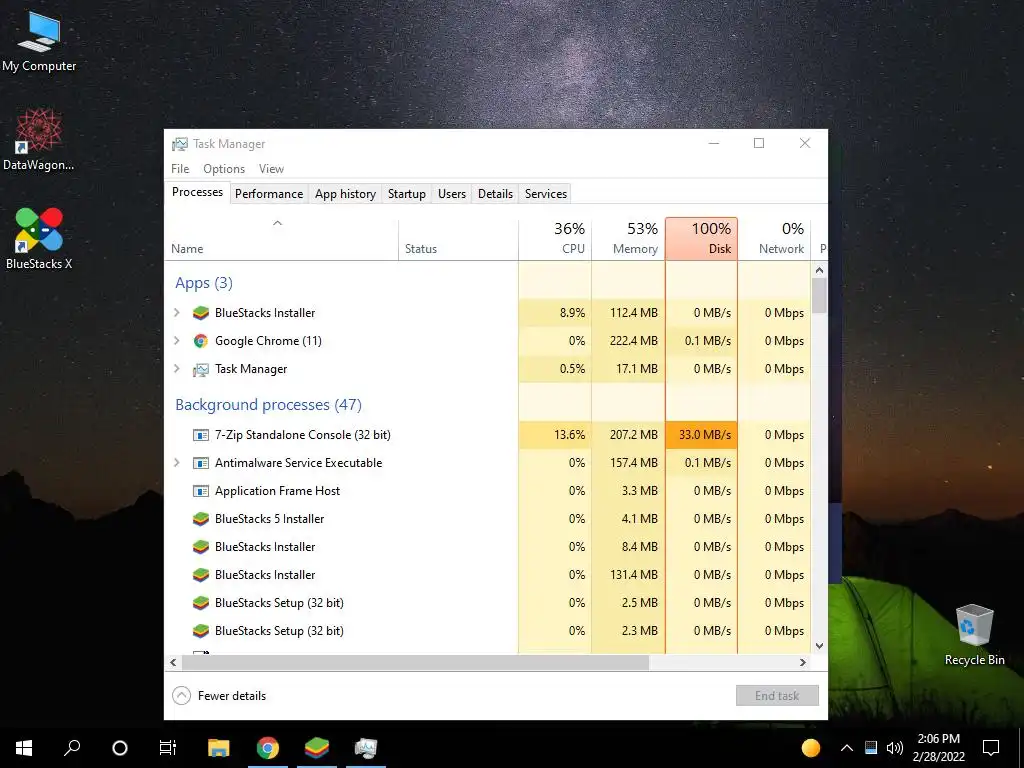Click the BlueStacks Setup 2.5 MB row icon
This screenshot has width=1024, height=768.
point(200,603)
